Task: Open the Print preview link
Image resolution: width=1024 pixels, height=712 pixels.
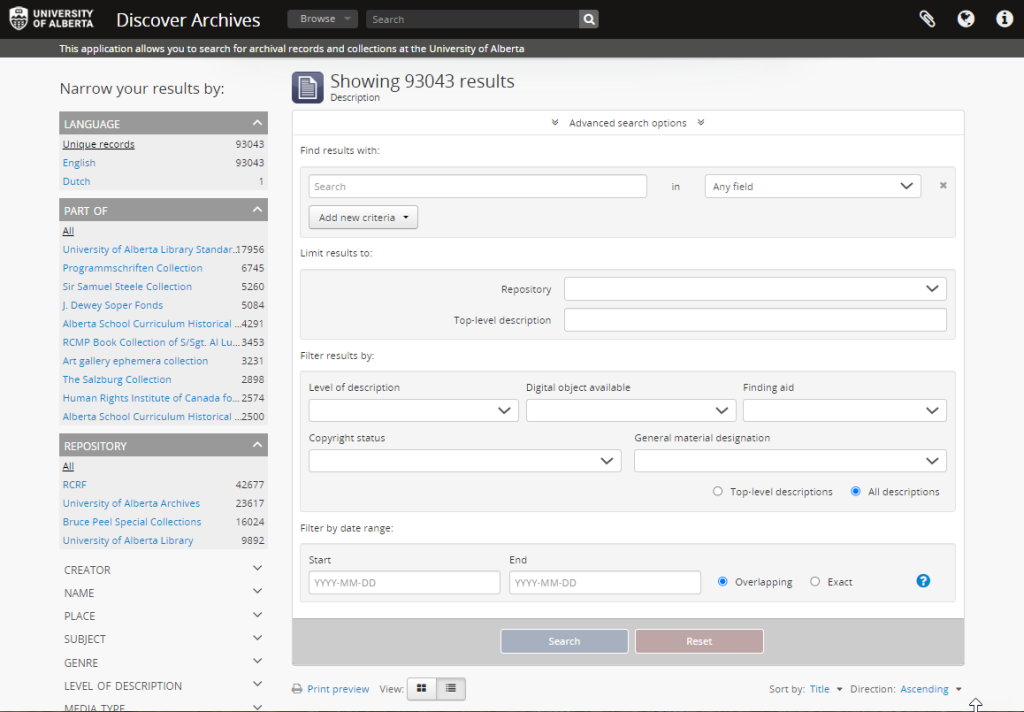Action: [x=338, y=689]
